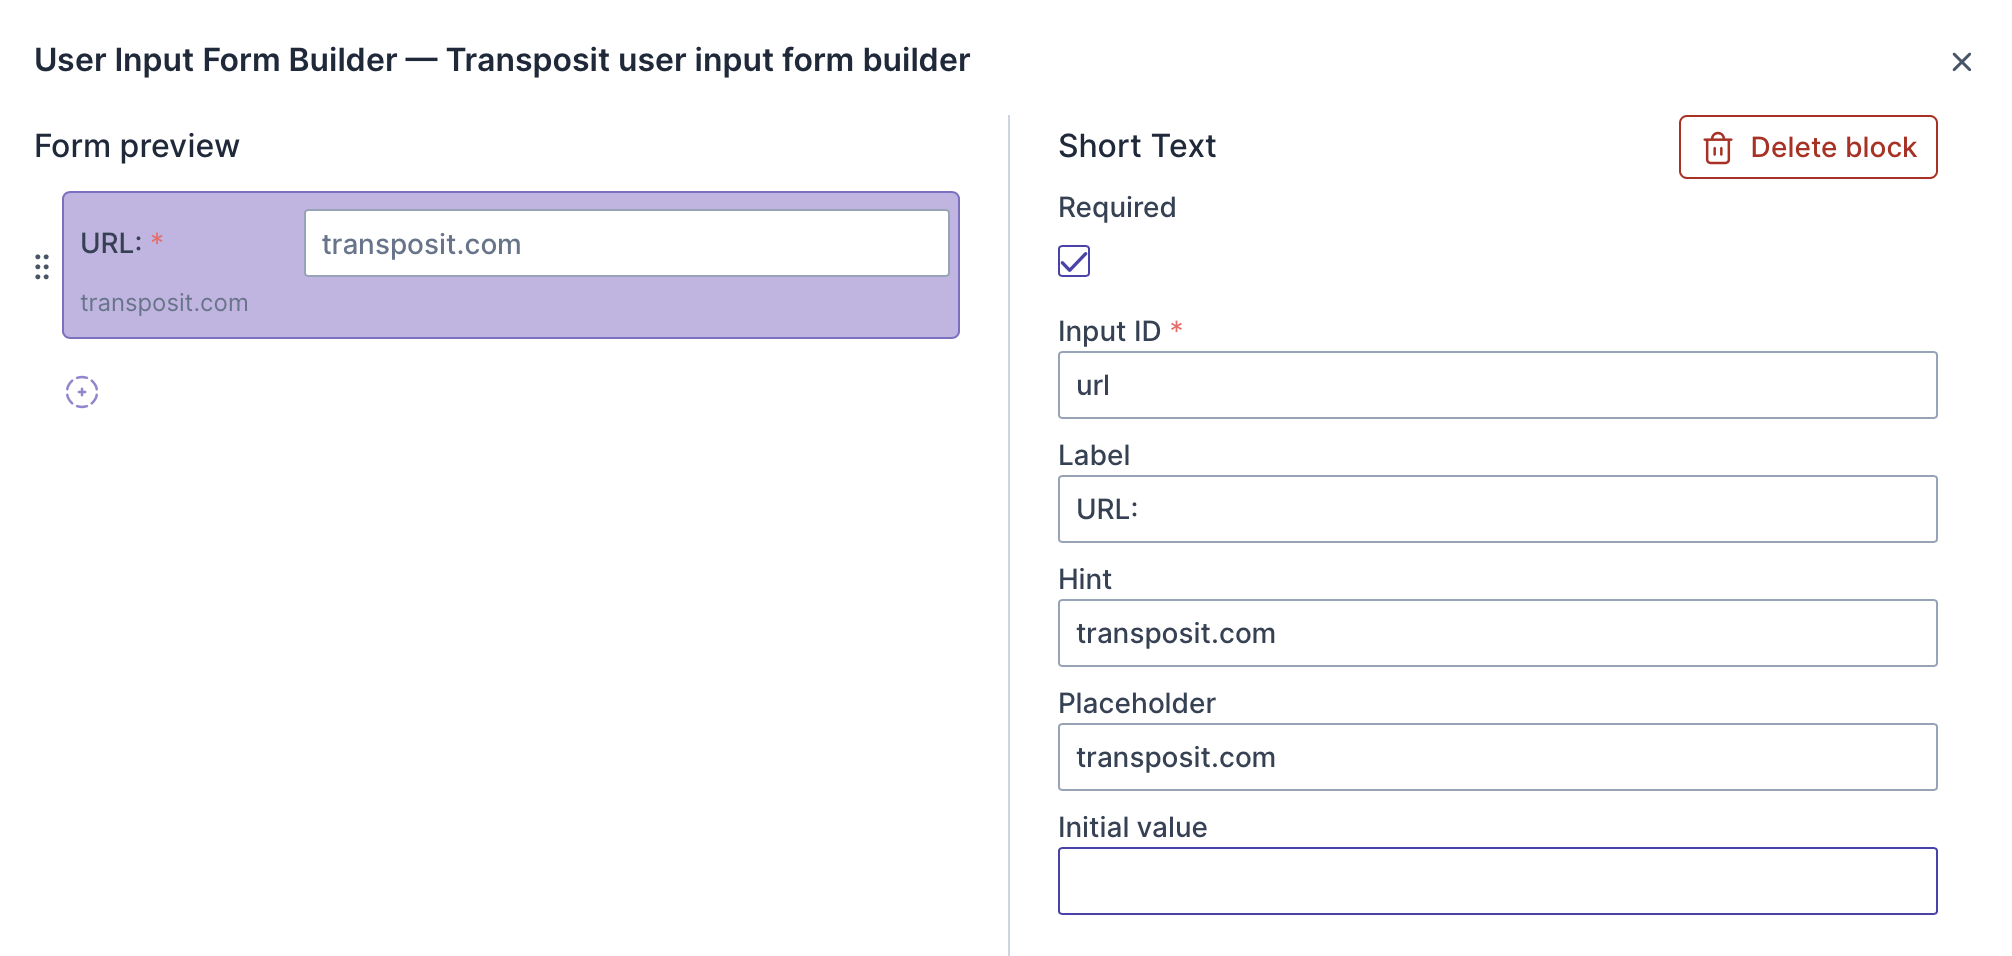Click the hint text below URL preview label

click(164, 303)
